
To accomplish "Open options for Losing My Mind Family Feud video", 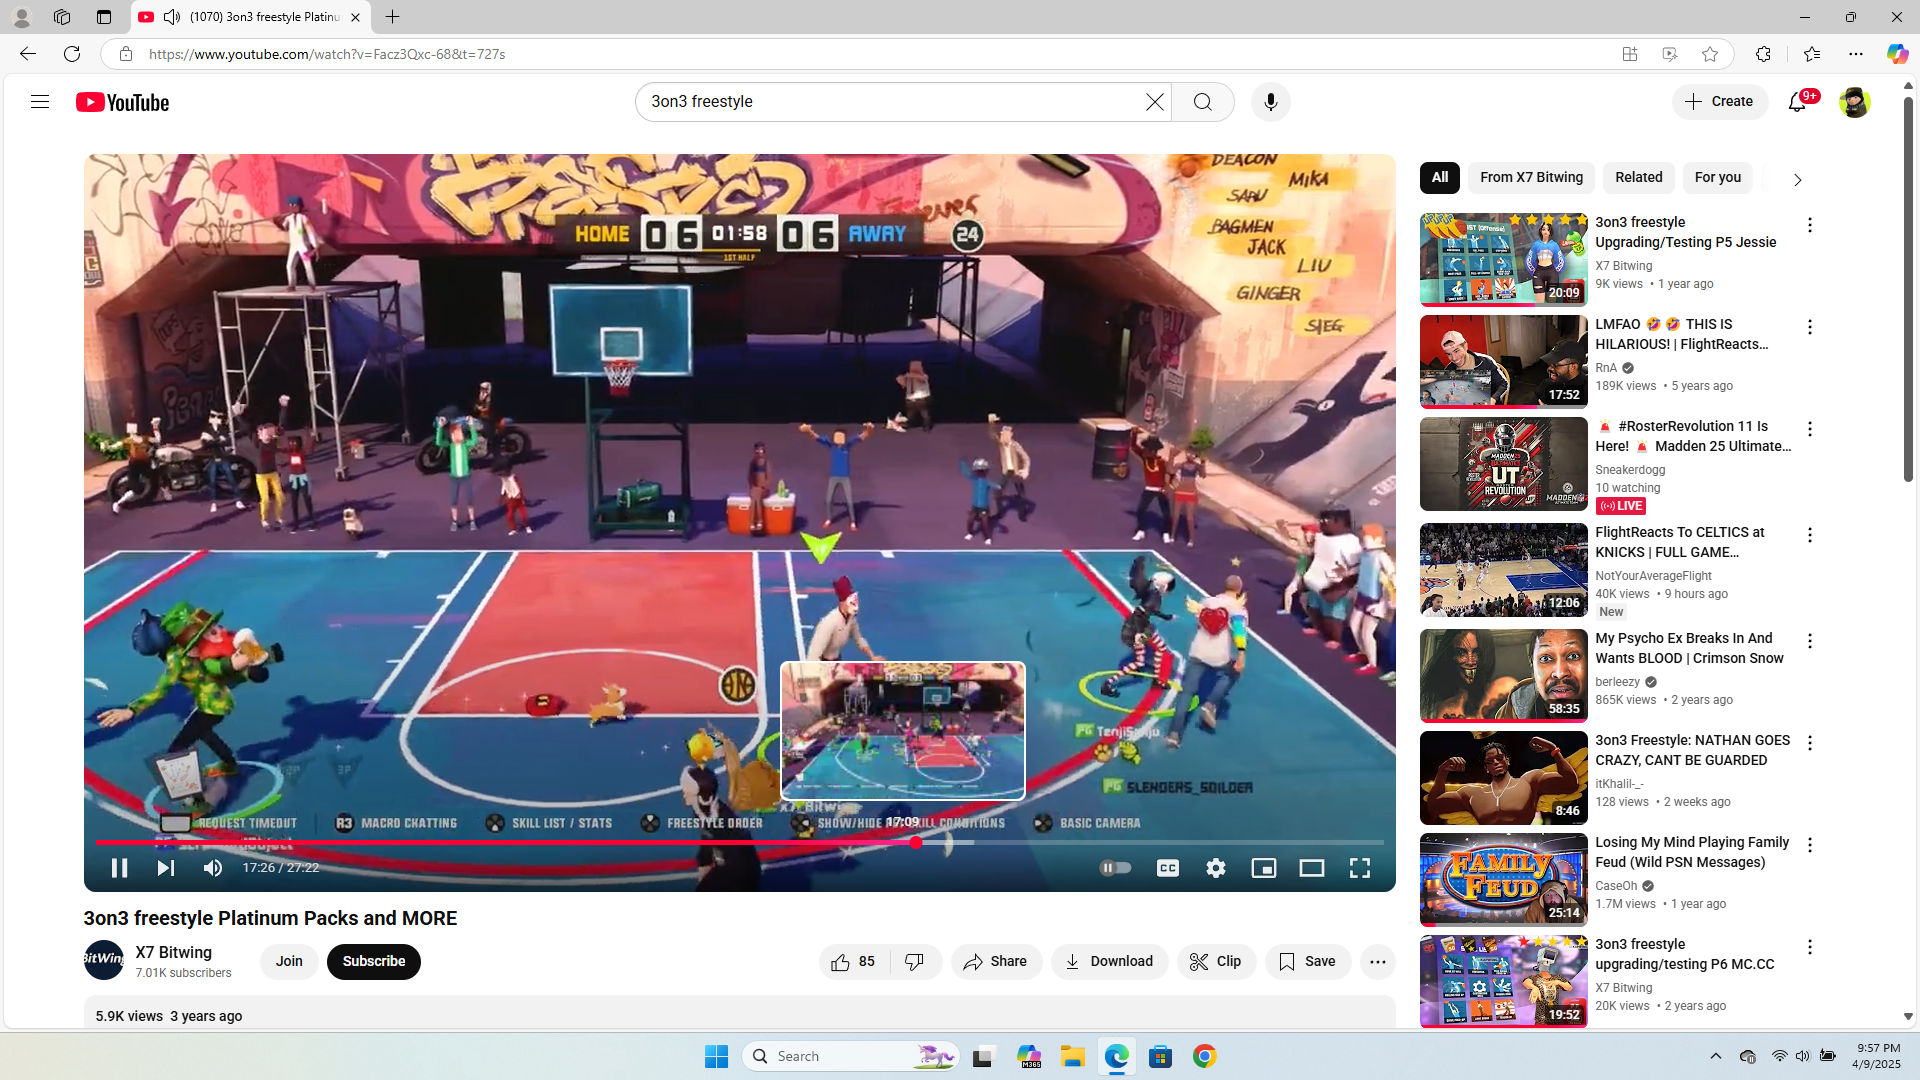I will (1809, 846).
